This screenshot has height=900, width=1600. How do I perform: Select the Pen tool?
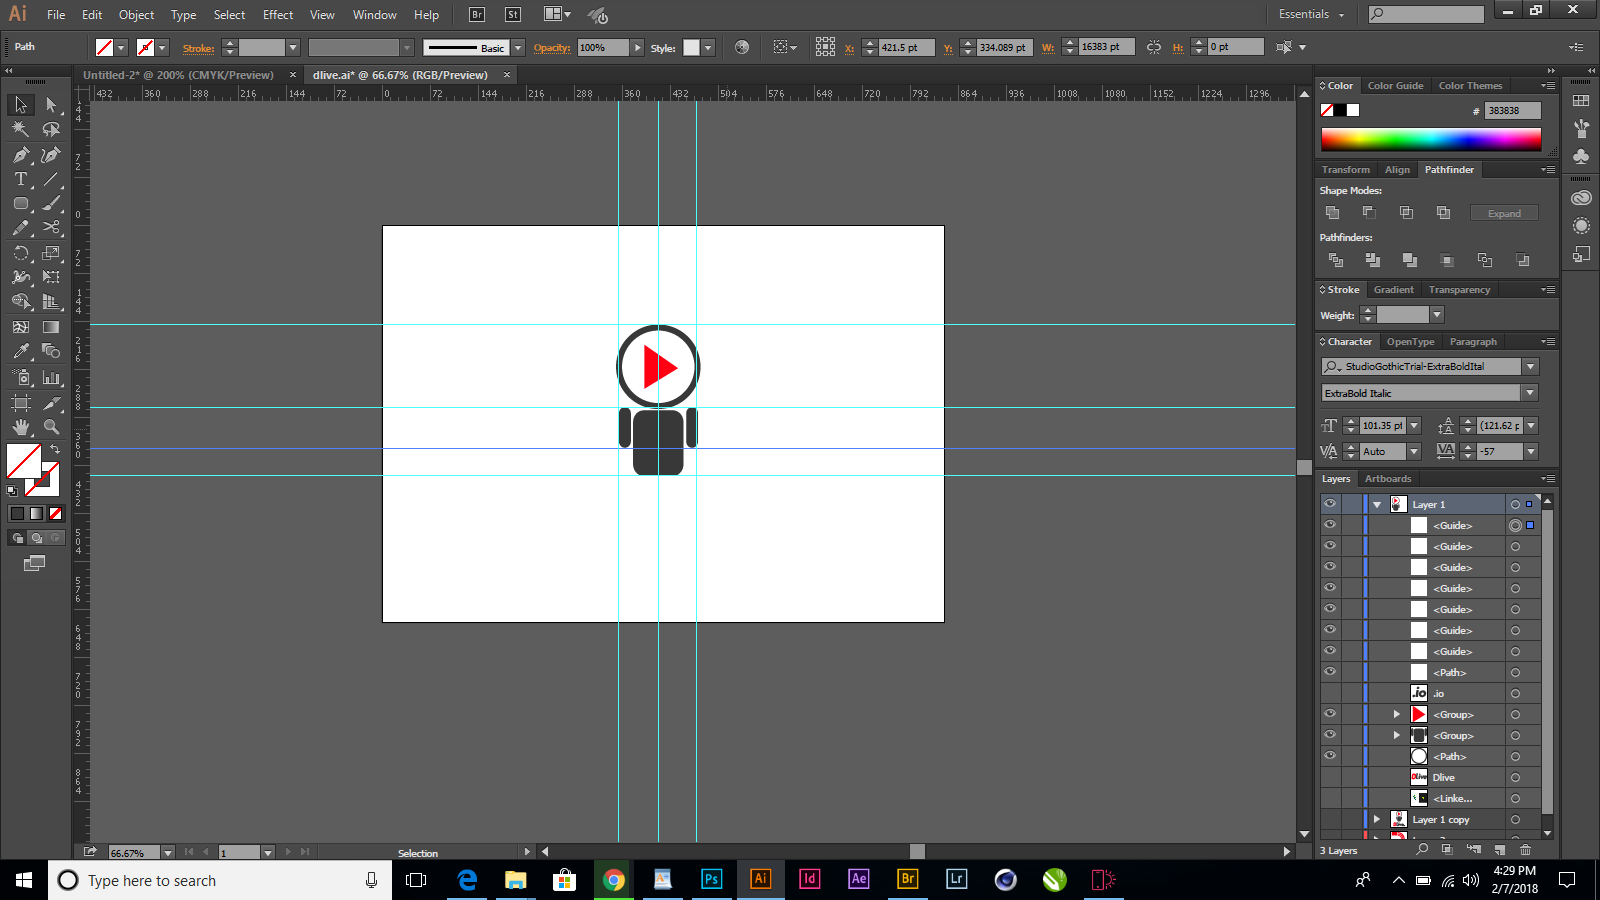point(20,156)
